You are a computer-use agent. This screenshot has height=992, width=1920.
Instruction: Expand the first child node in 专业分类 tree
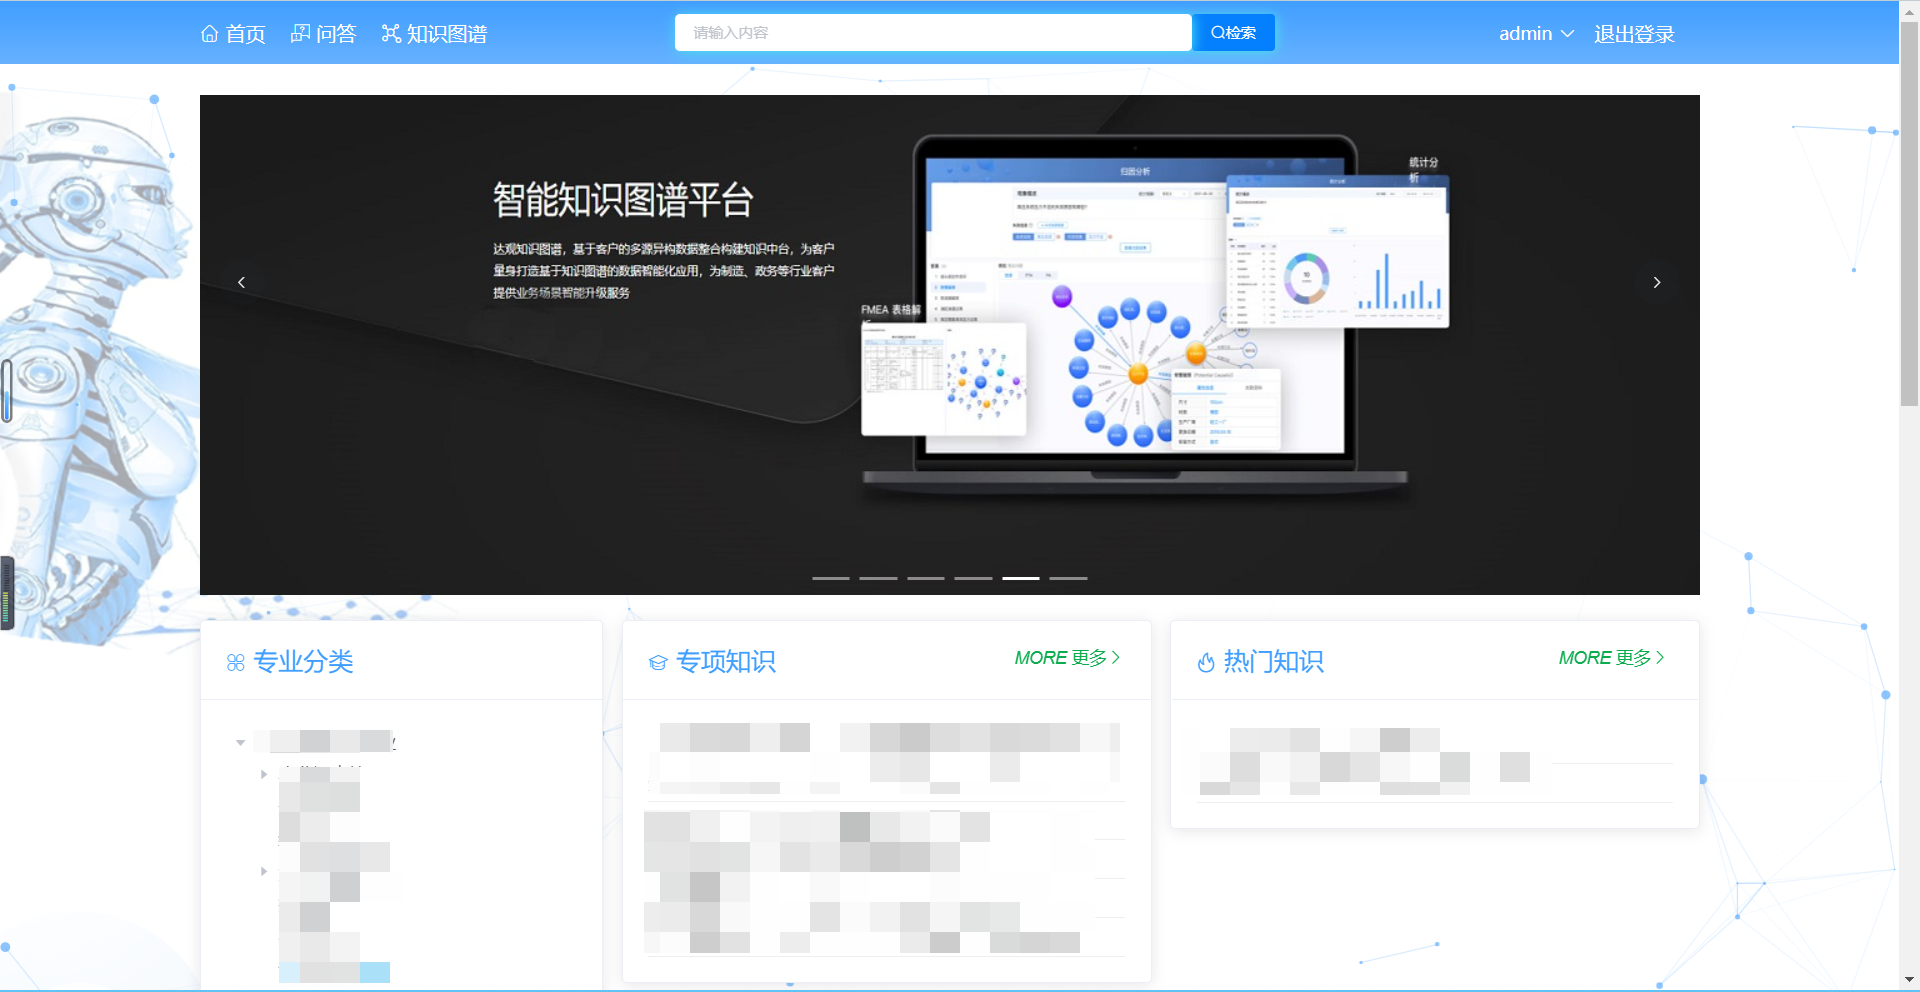[264, 774]
